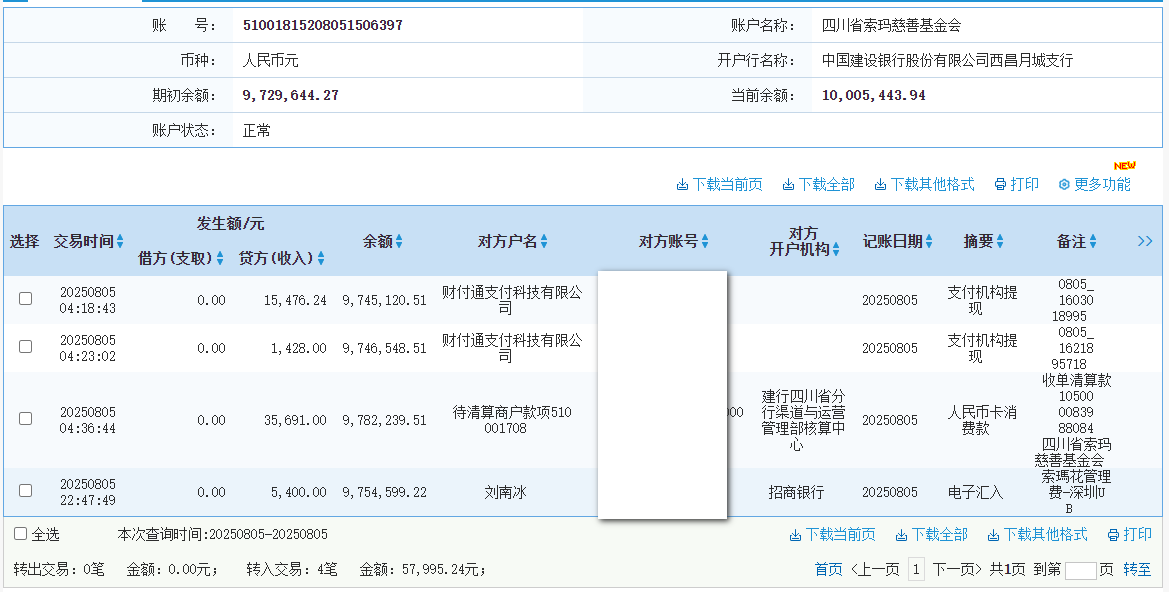Open 更多功能 menu

[x=1094, y=184]
